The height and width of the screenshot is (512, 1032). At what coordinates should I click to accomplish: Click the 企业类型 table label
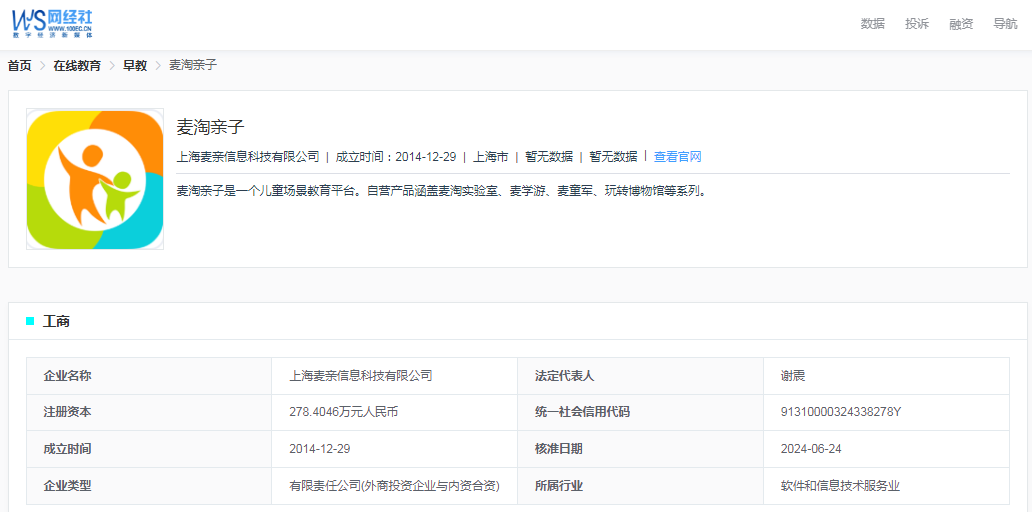pos(67,486)
